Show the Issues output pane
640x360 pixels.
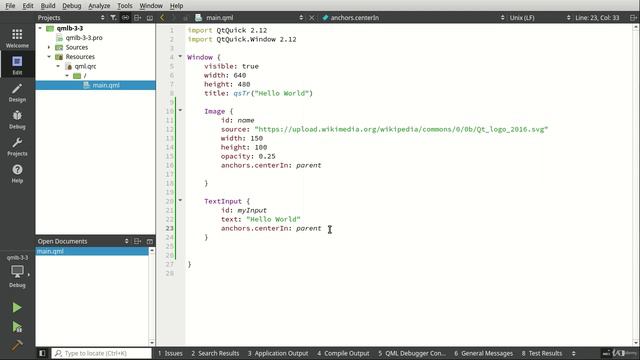pos(170,353)
